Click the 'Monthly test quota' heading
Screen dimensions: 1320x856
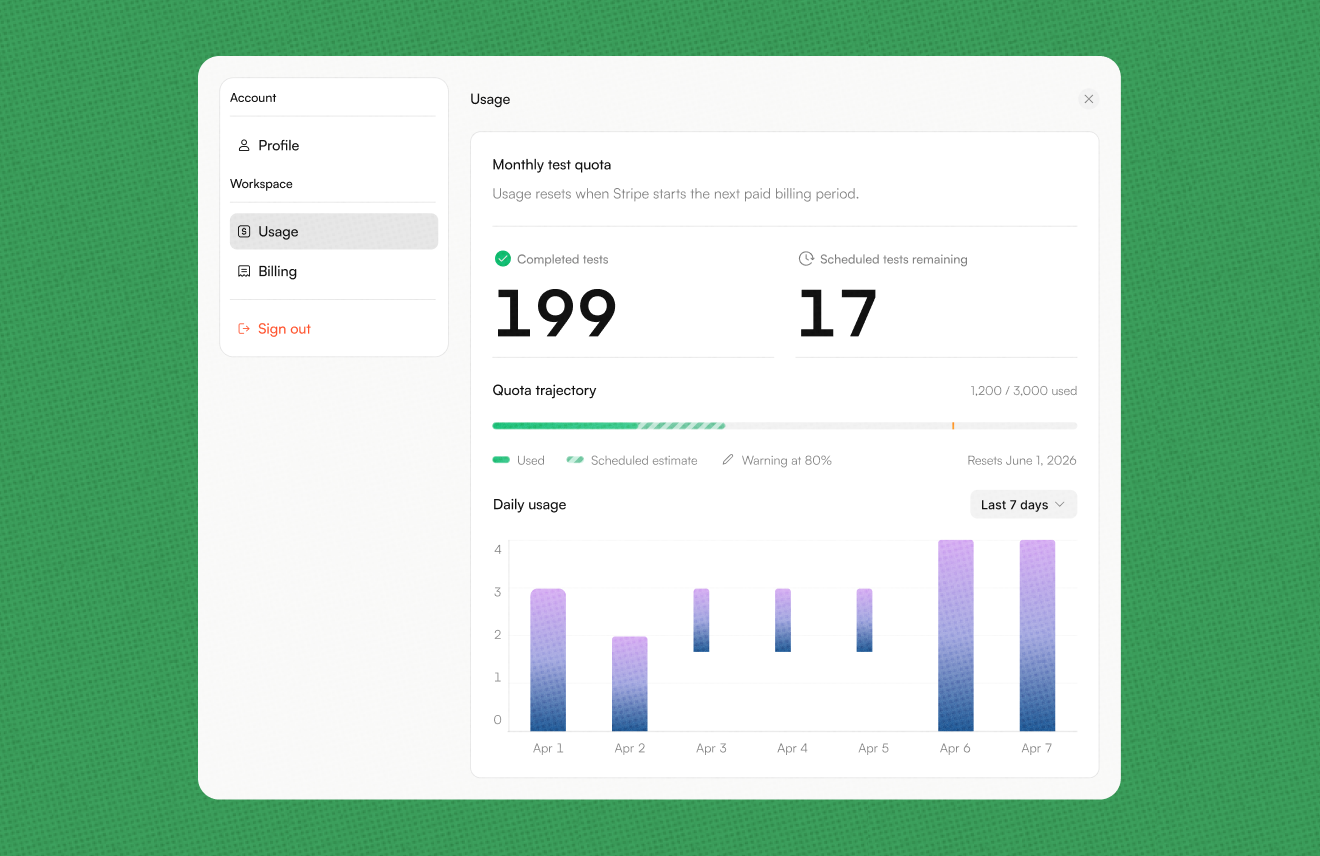point(552,165)
